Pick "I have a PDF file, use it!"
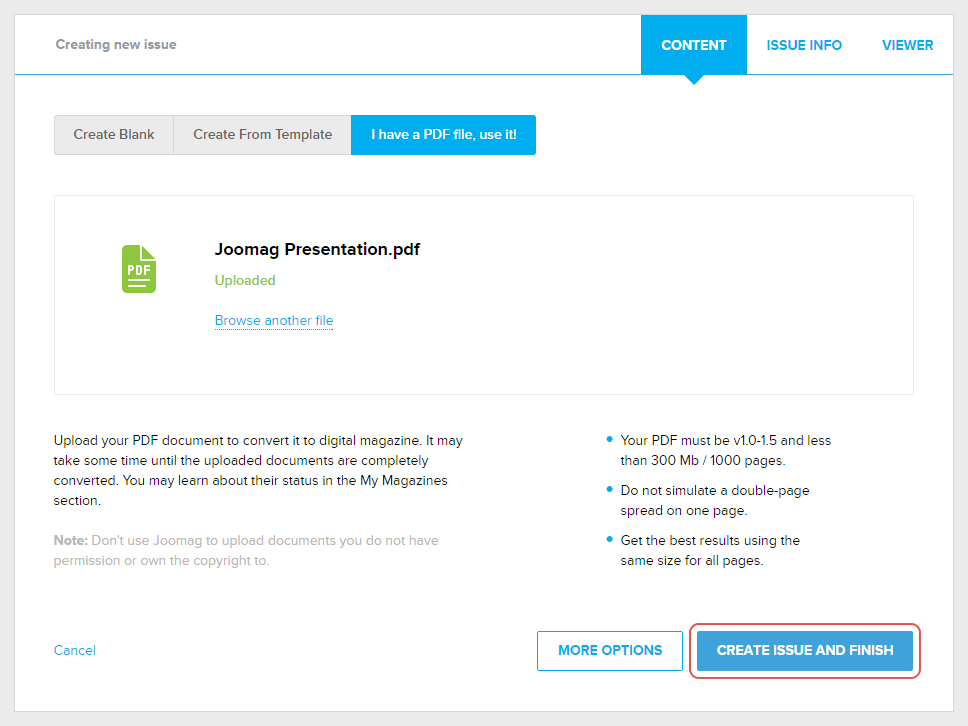968x726 pixels. coord(443,135)
